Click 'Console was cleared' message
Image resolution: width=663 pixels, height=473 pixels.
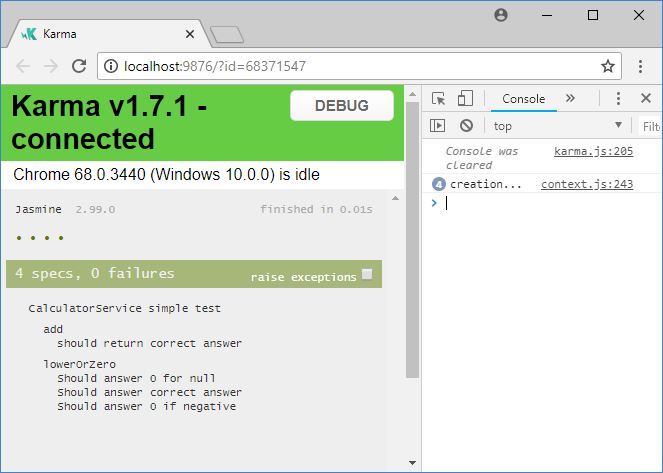[x=482, y=158]
